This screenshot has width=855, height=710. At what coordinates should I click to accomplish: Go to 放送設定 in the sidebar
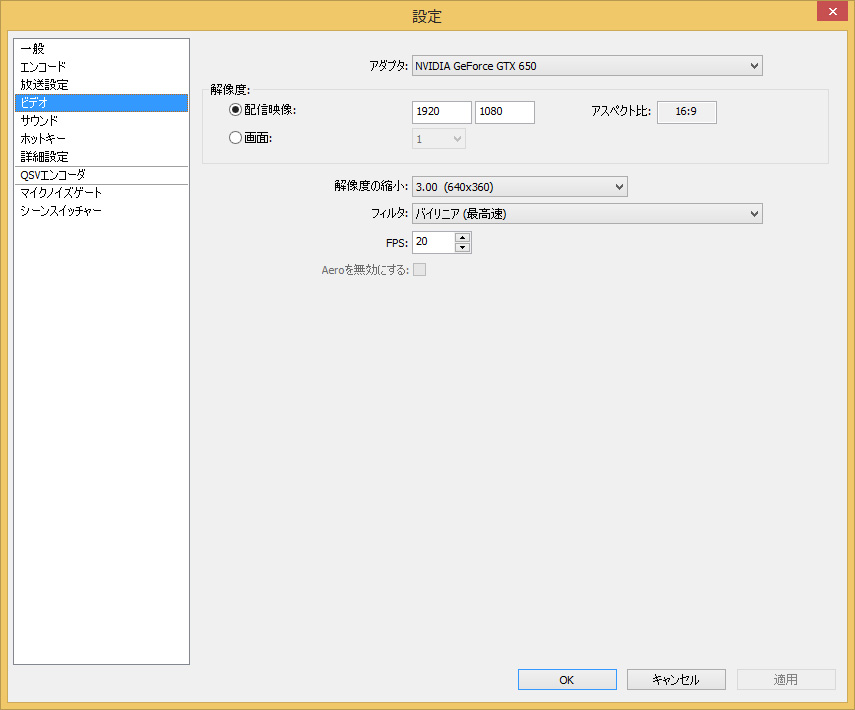pos(101,85)
